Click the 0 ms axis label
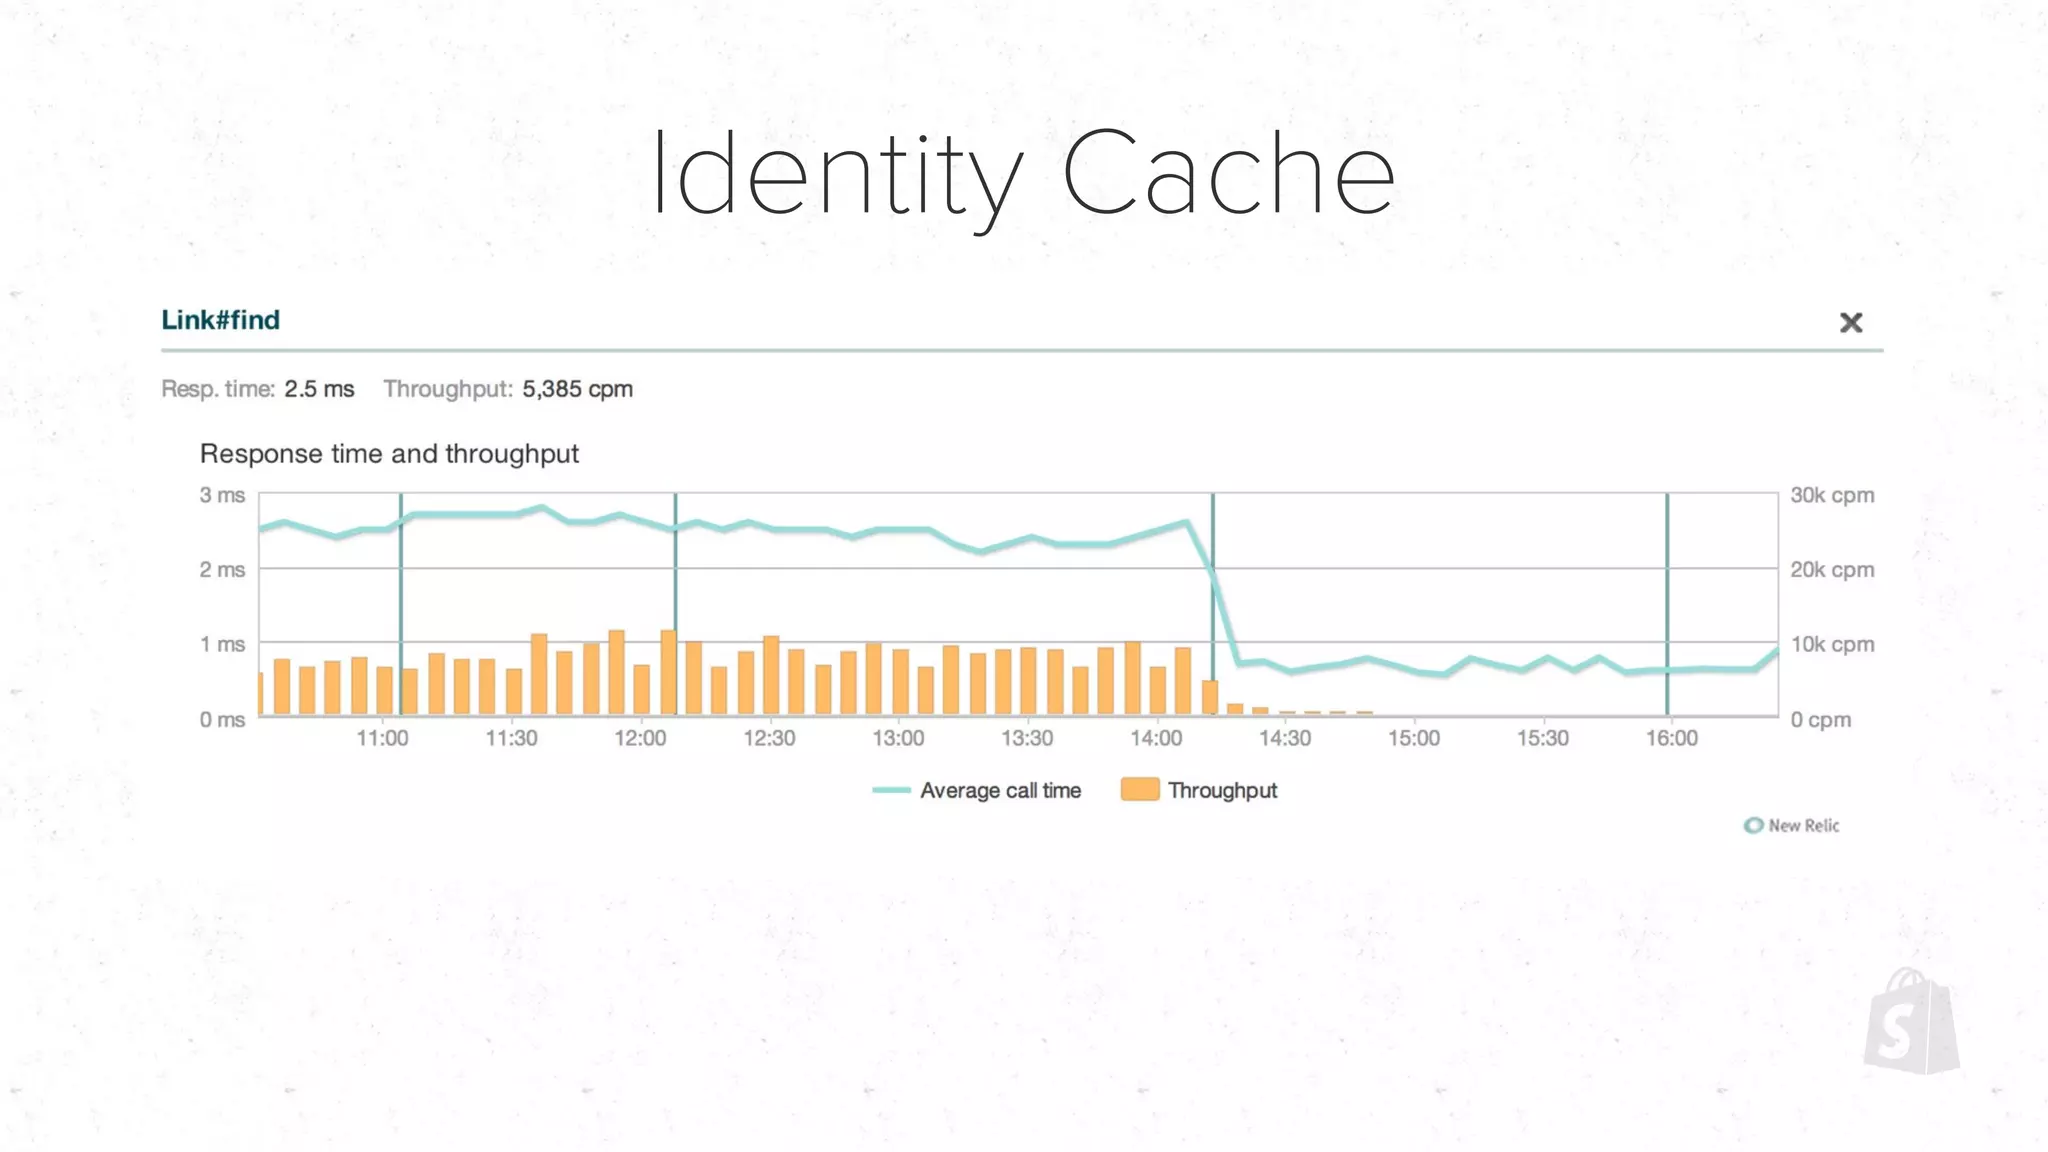 pyautogui.click(x=222, y=719)
